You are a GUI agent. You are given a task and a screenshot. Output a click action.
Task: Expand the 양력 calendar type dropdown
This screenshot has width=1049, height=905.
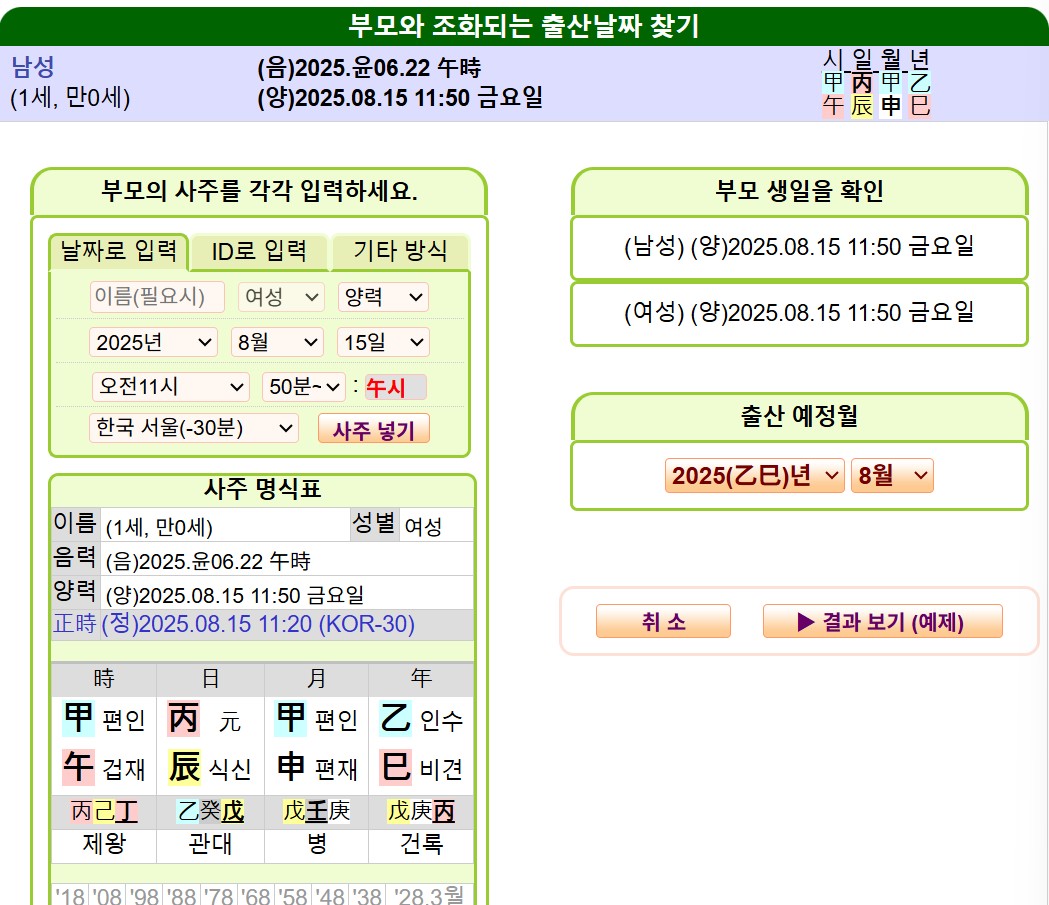[x=383, y=297]
